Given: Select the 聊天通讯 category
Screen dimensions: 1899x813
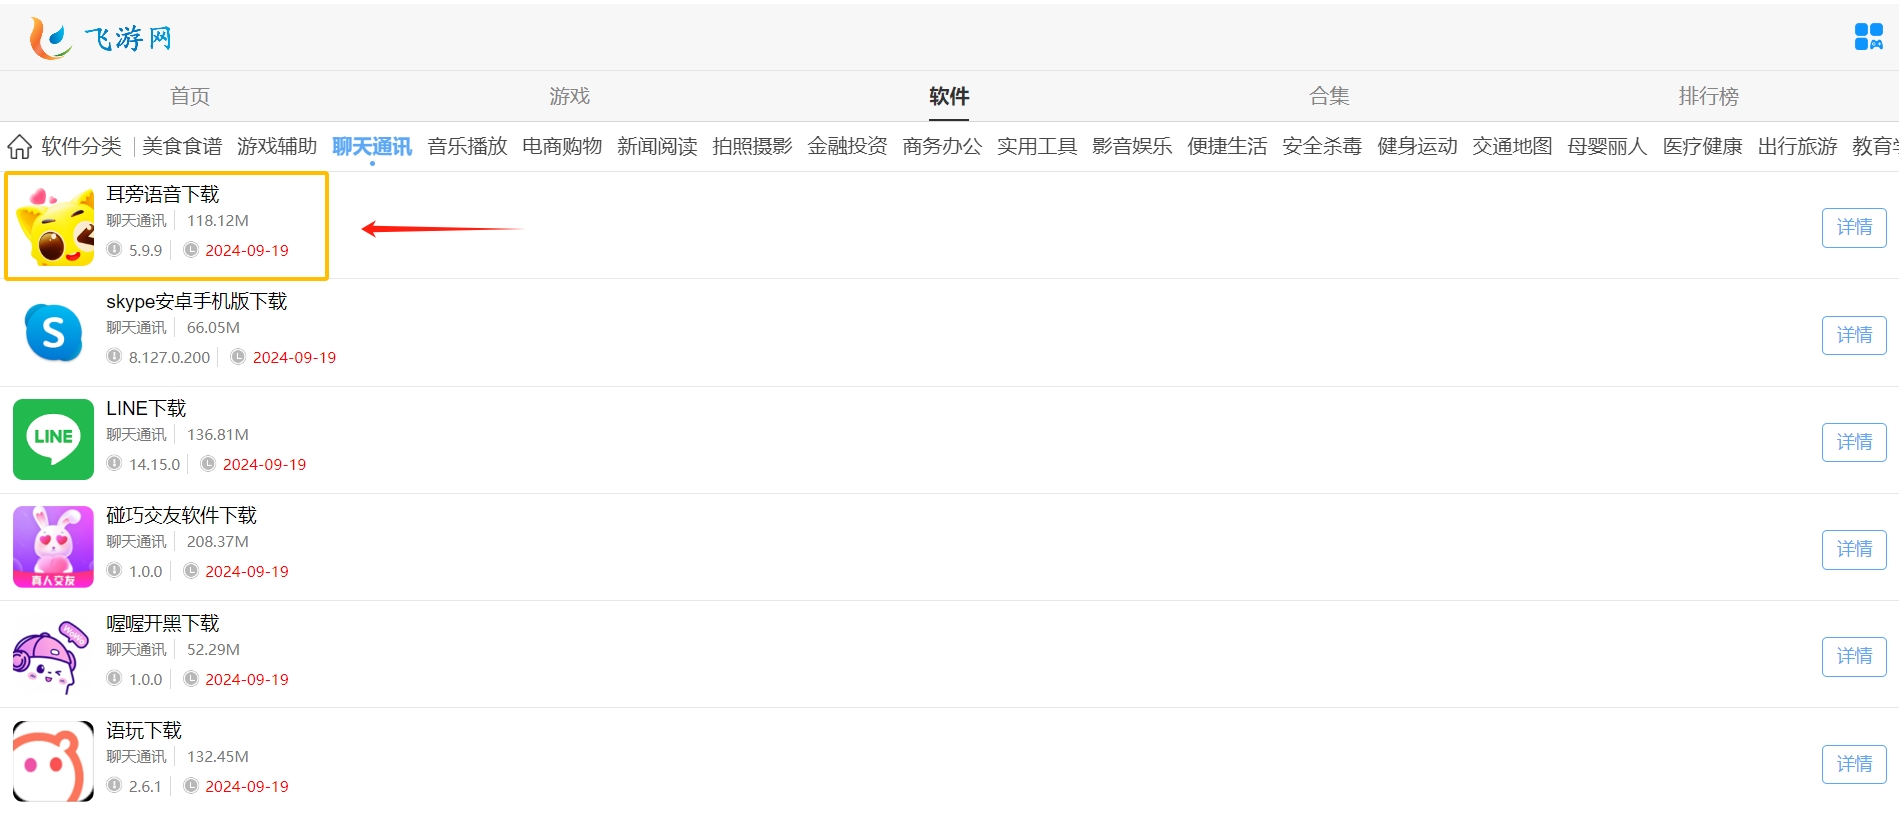Looking at the screenshot, I should click(372, 146).
